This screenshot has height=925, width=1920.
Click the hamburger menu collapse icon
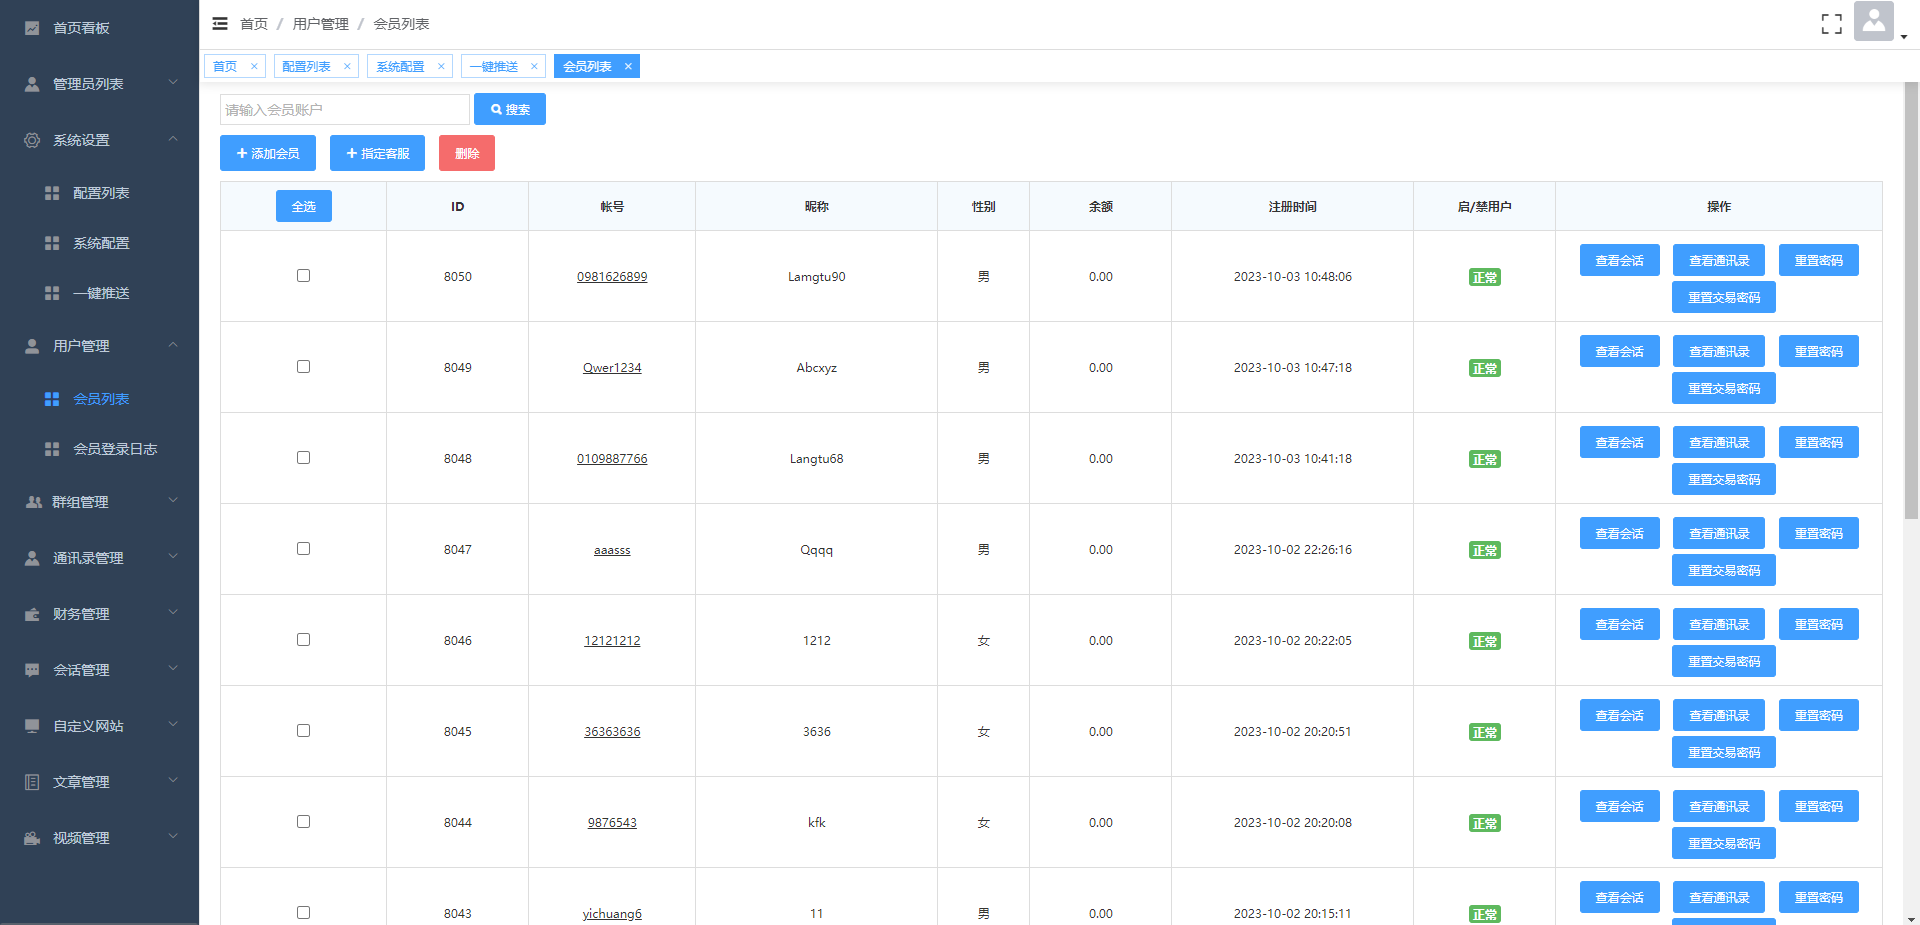pos(220,24)
